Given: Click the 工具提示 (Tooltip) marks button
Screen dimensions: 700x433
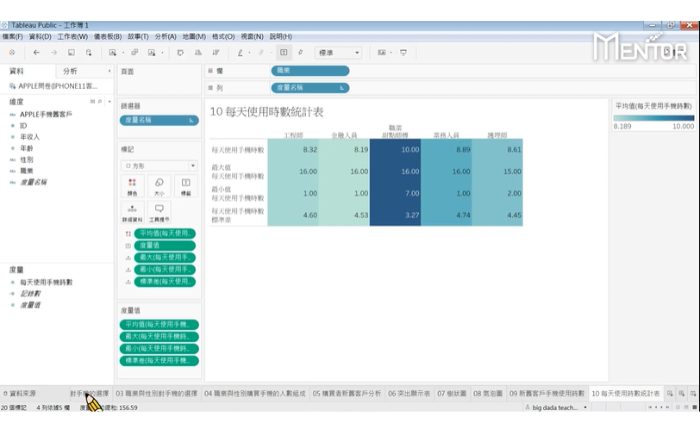Looking at the screenshot, I should coord(159,212).
